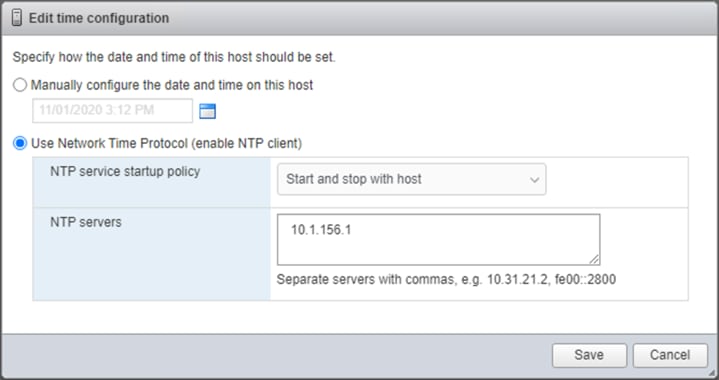Save the time configuration
The height and width of the screenshot is (380, 719).
pos(589,355)
